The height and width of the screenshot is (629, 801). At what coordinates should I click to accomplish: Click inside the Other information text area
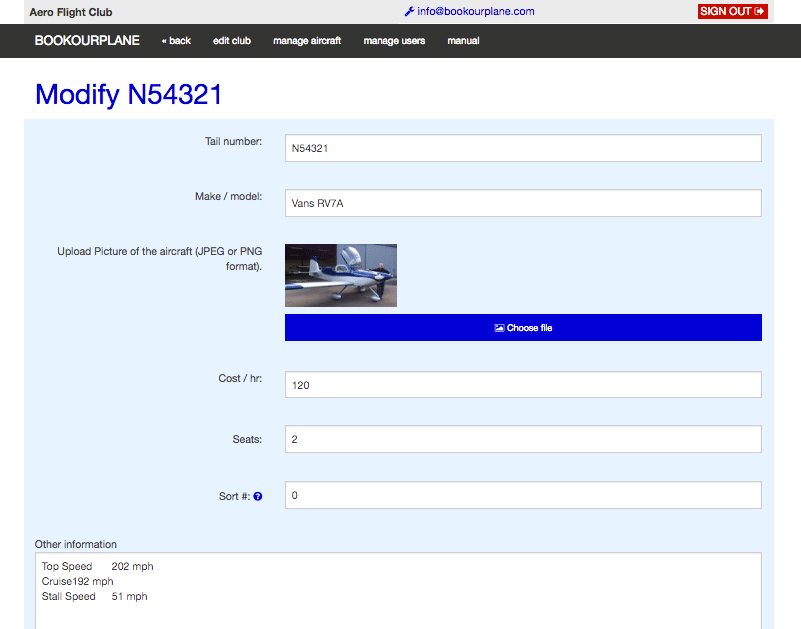click(398, 591)
